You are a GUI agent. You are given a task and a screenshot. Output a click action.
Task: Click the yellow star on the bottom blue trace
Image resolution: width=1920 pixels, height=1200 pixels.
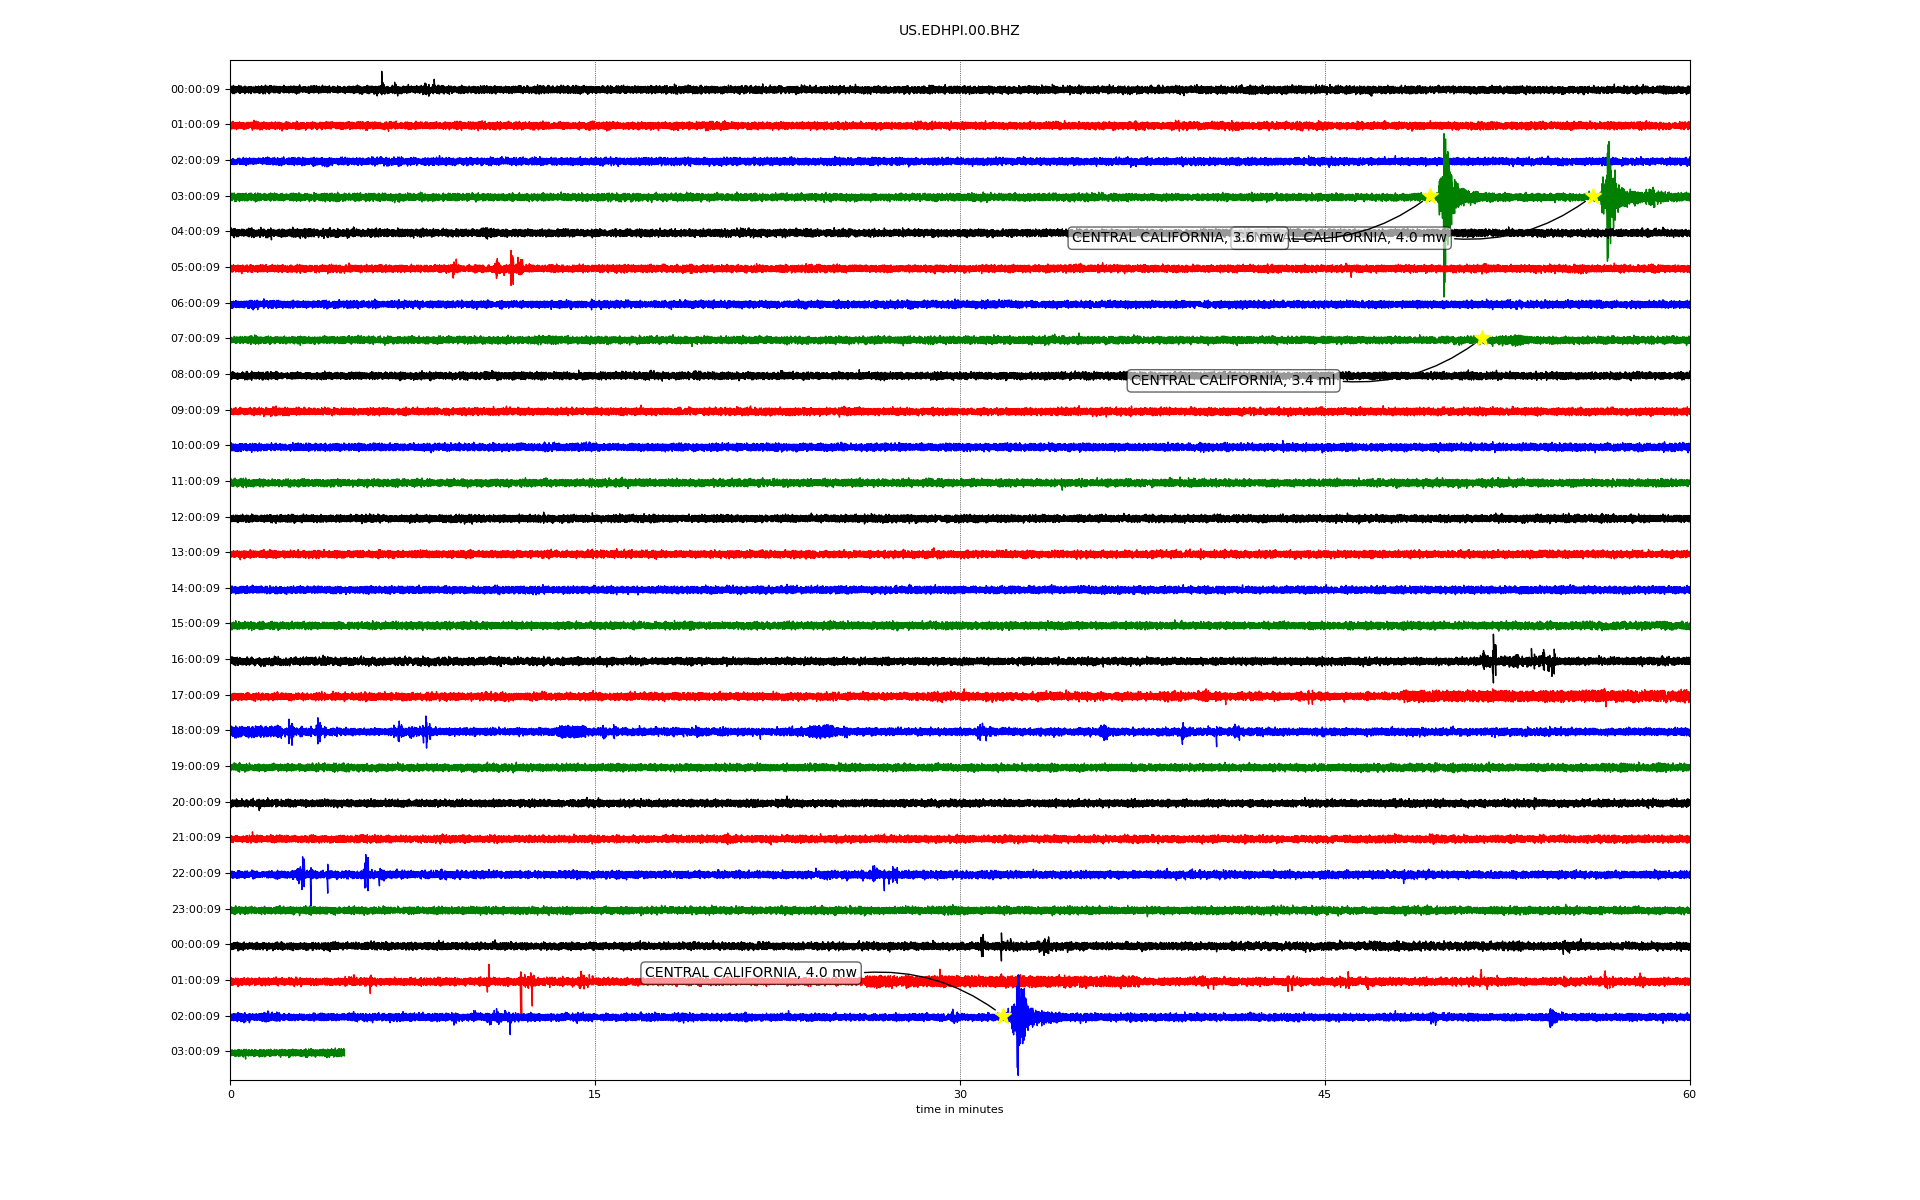(x=1002, y=1016)
